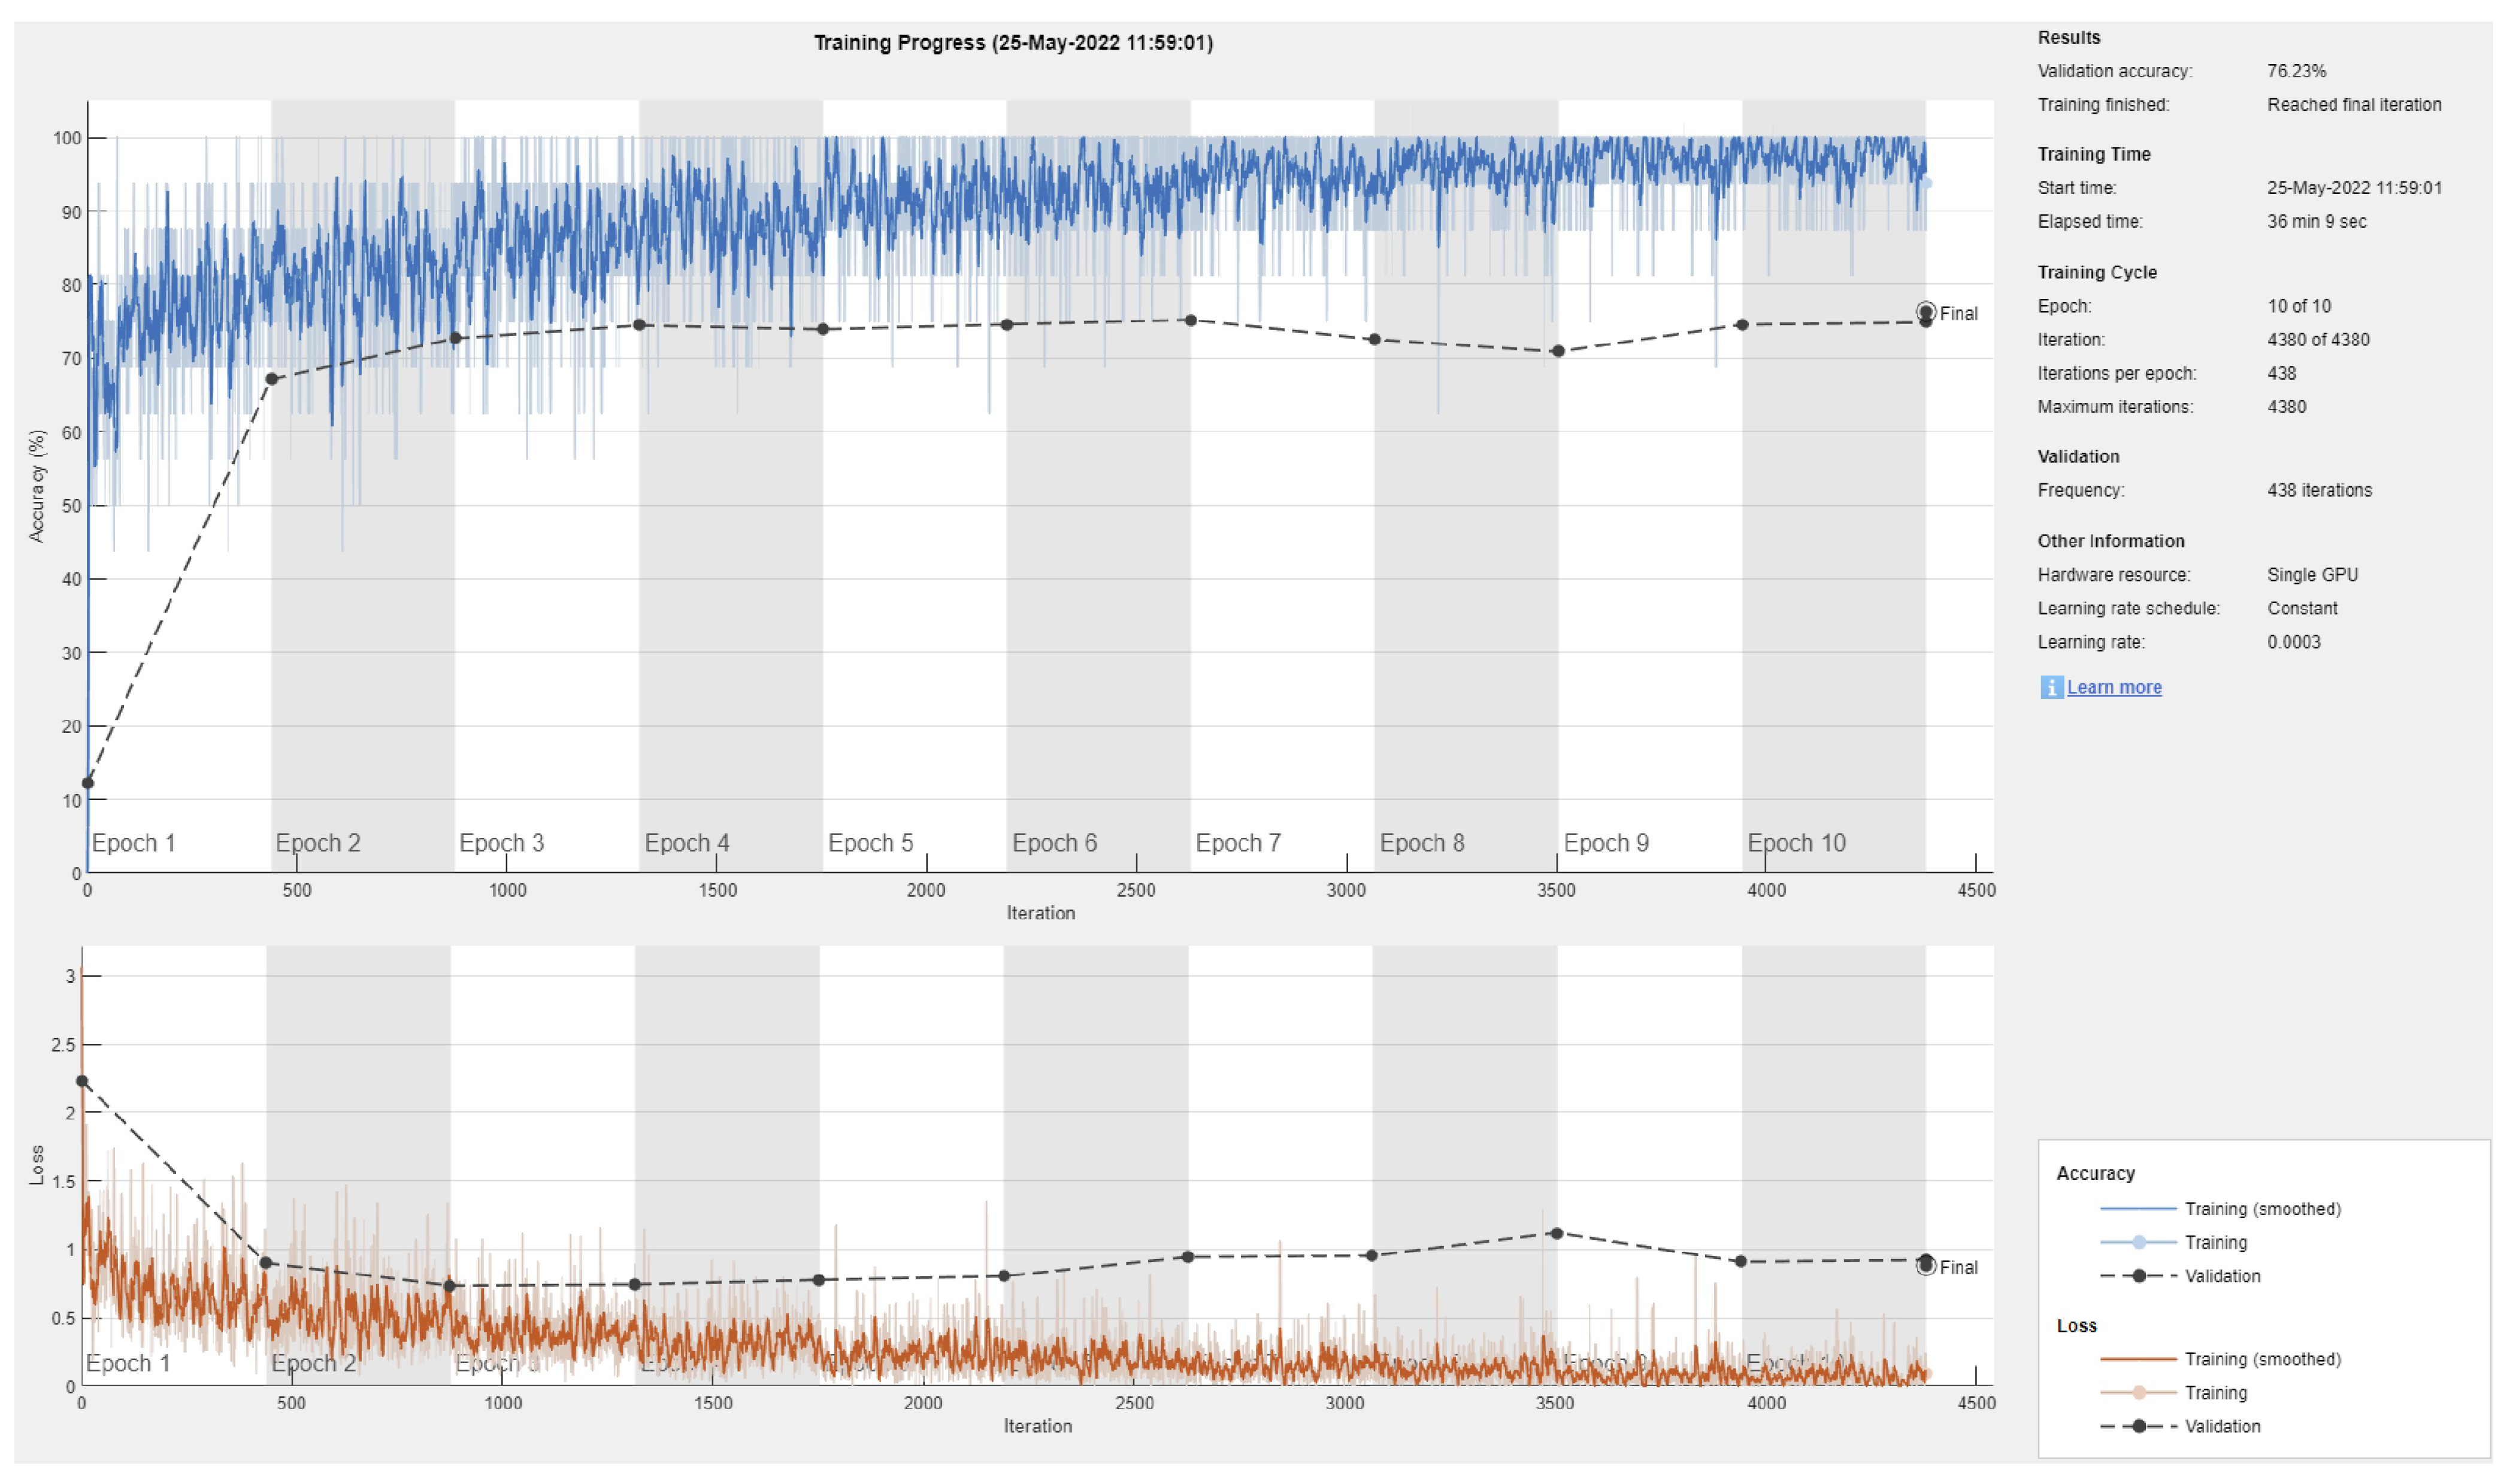2516x1484 pixels.
Task: Click the Epoch 5 label in accuracy plot
Action: click(x=870, y=843)
